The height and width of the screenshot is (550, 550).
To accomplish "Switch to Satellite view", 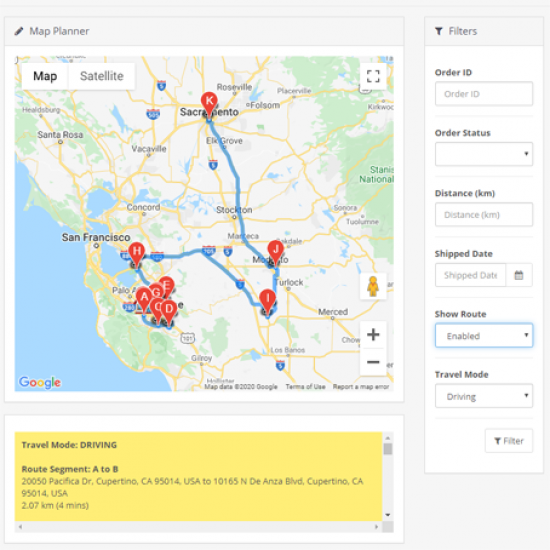I will click(x=102, y=76).
